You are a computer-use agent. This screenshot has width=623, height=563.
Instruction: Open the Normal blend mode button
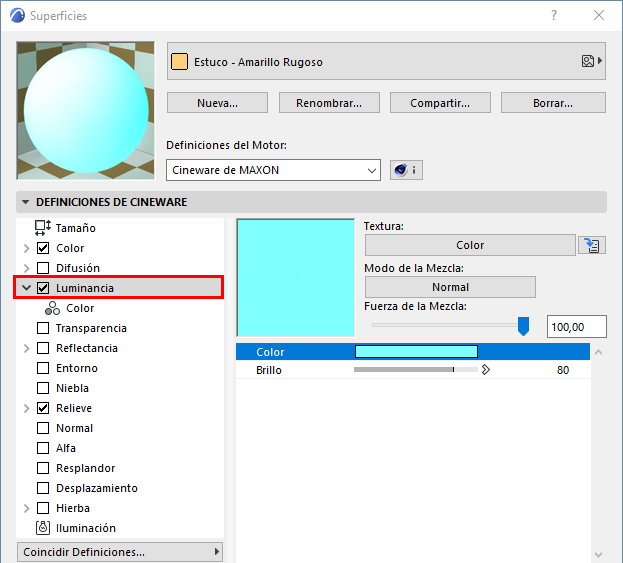pos(450,287)
